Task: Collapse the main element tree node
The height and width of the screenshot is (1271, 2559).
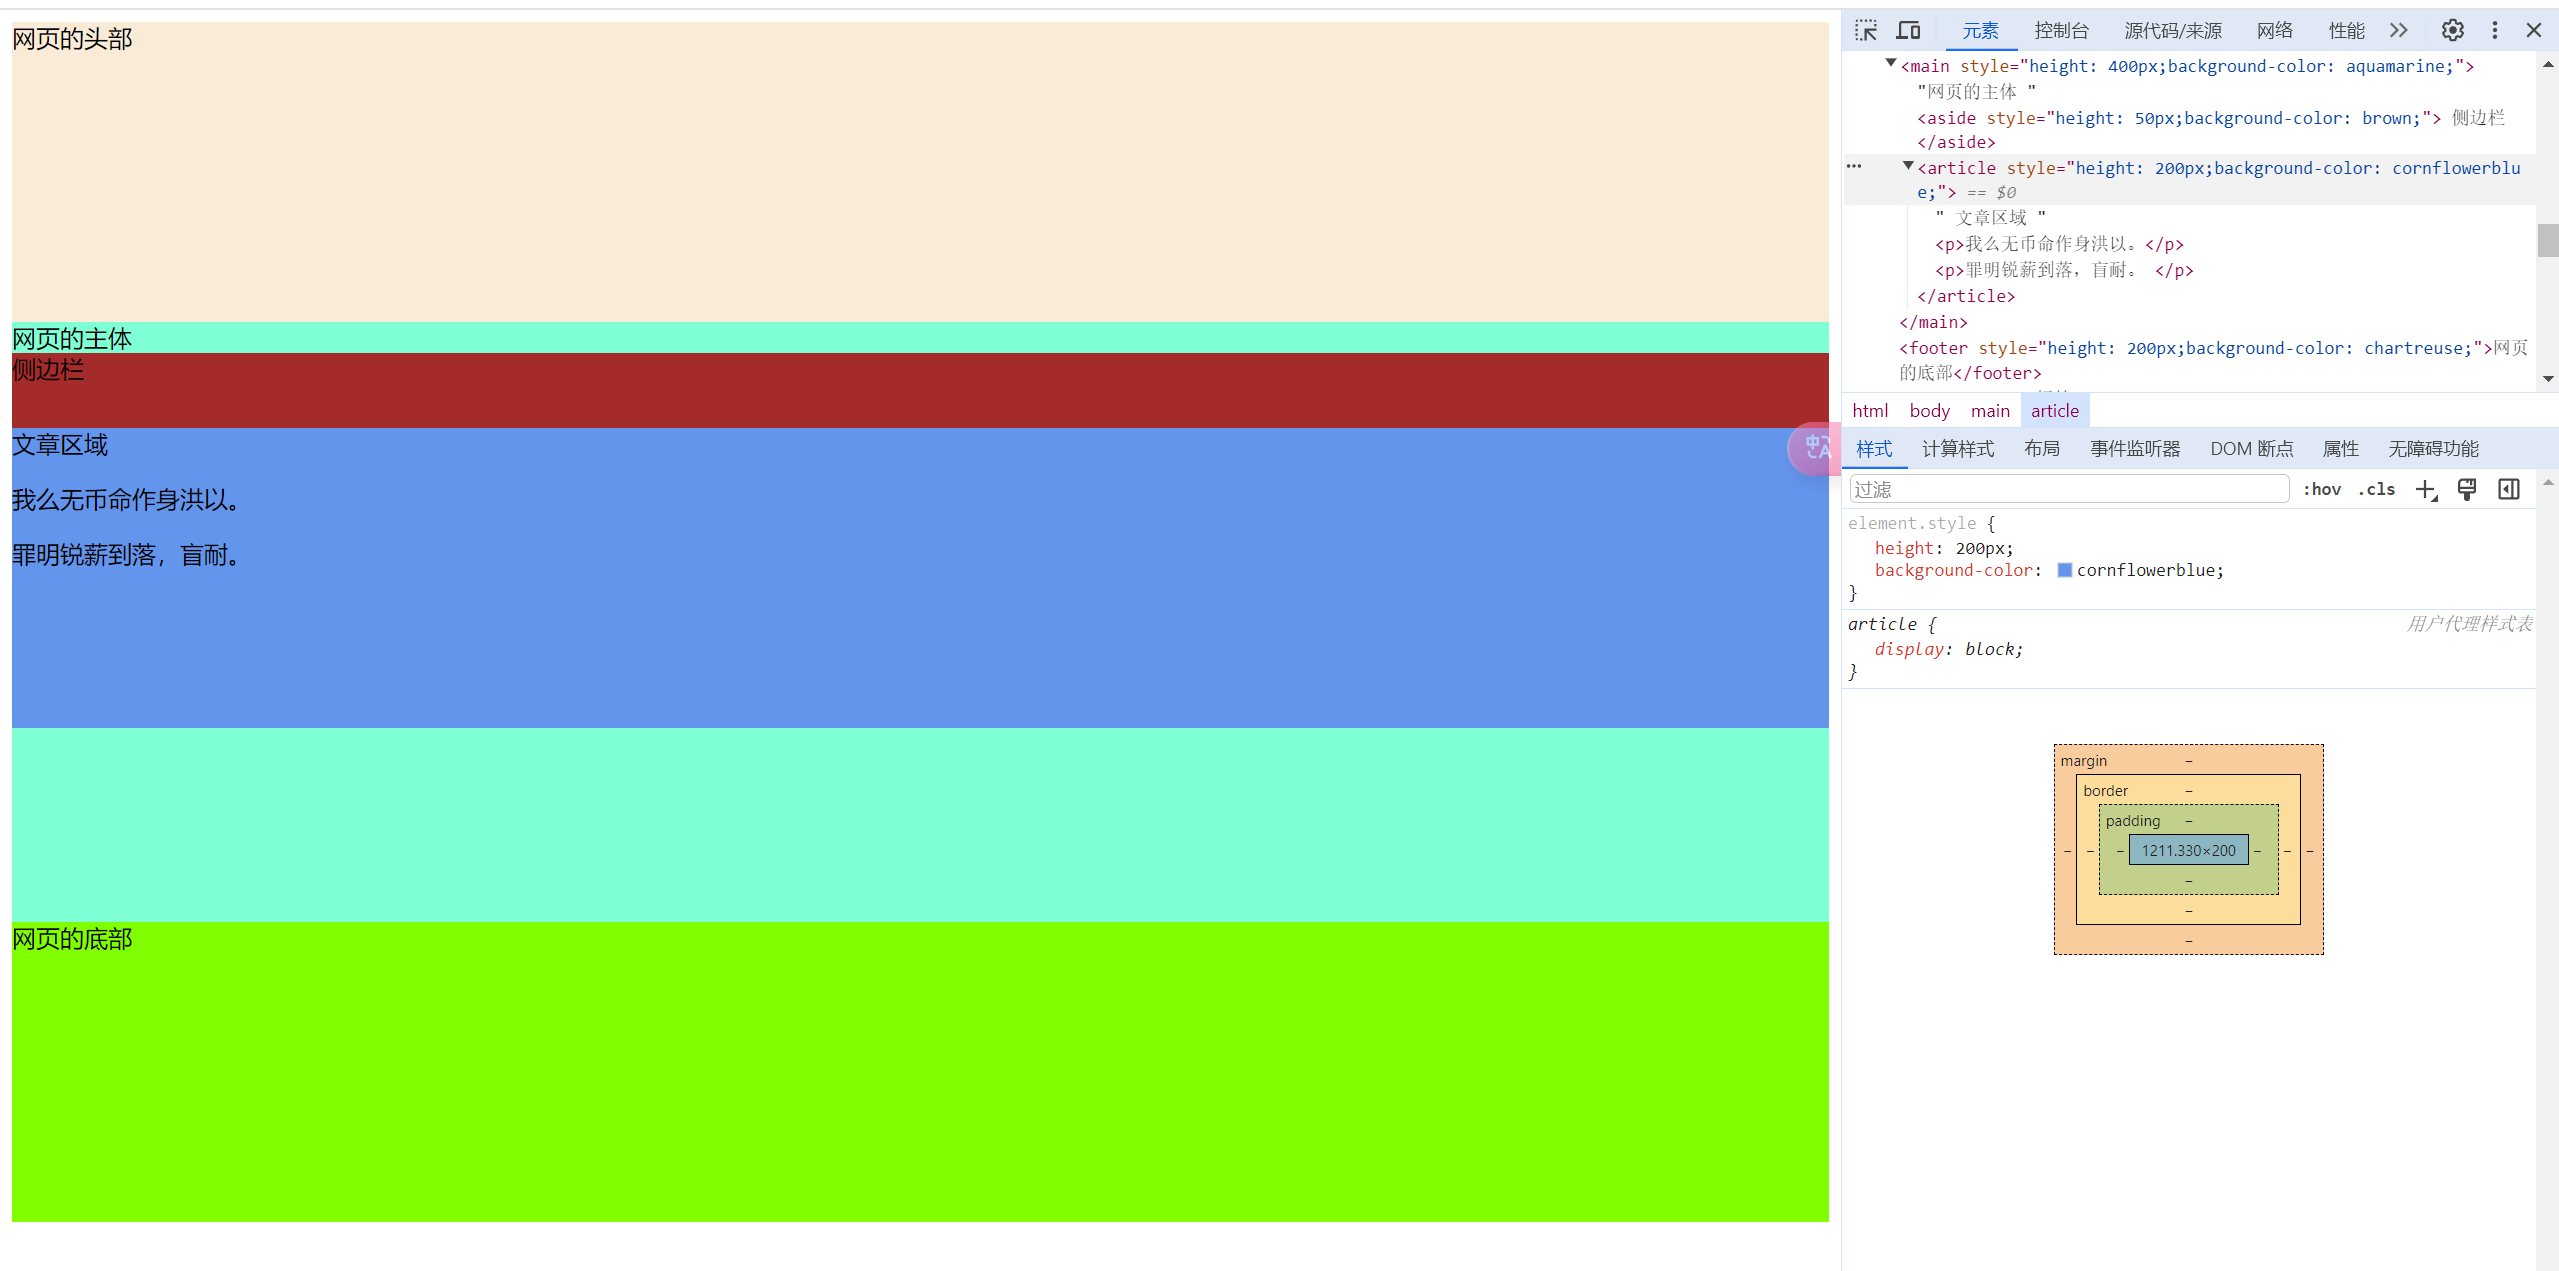Action: point(1890,64)
